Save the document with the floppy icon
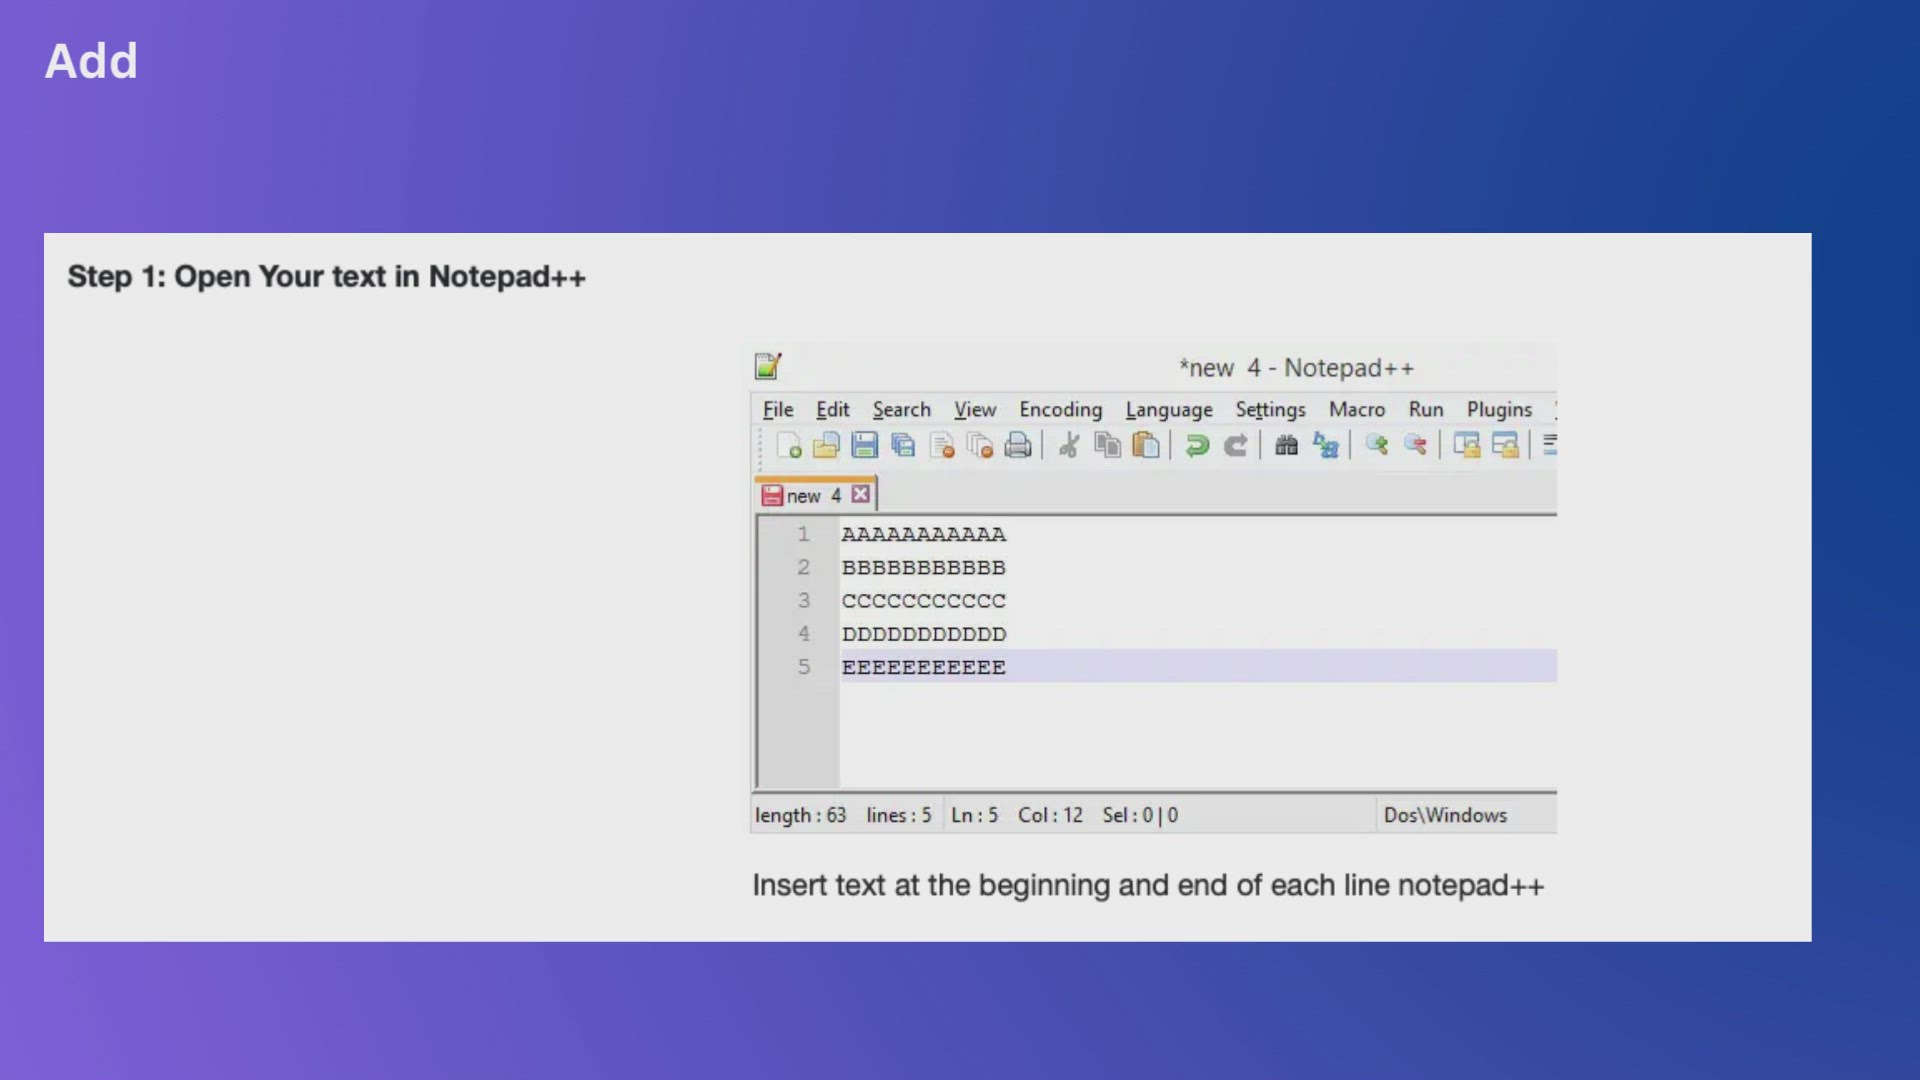This screenshot has width=1920, height=1080. point(864,446)
